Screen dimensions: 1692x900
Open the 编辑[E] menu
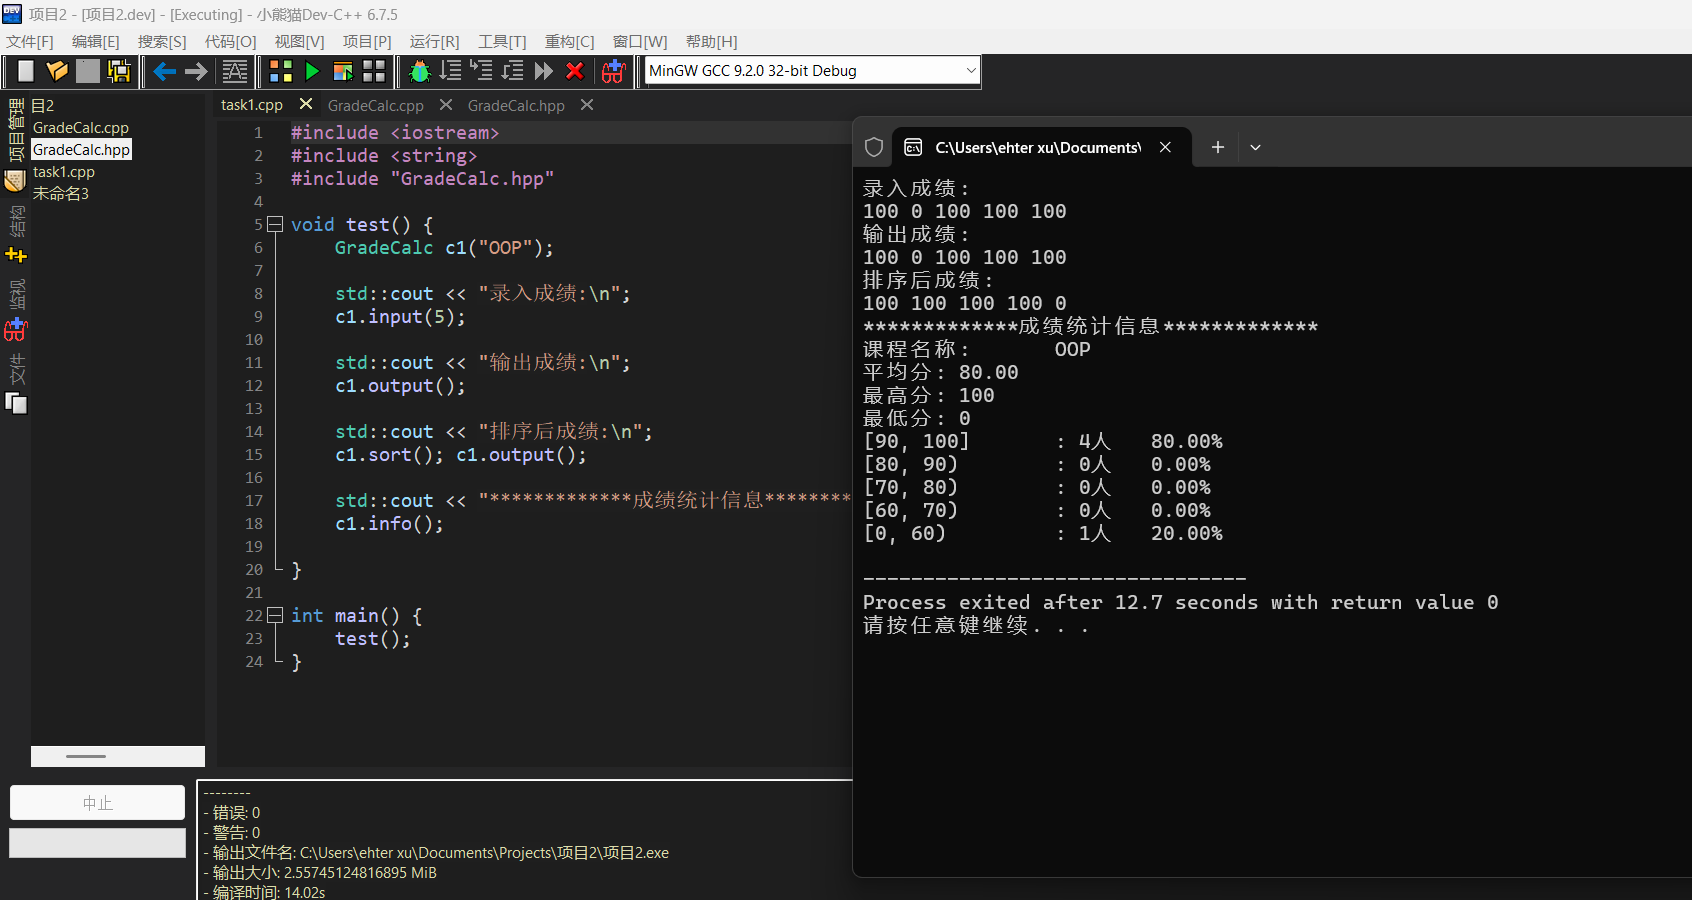(96, 41)
